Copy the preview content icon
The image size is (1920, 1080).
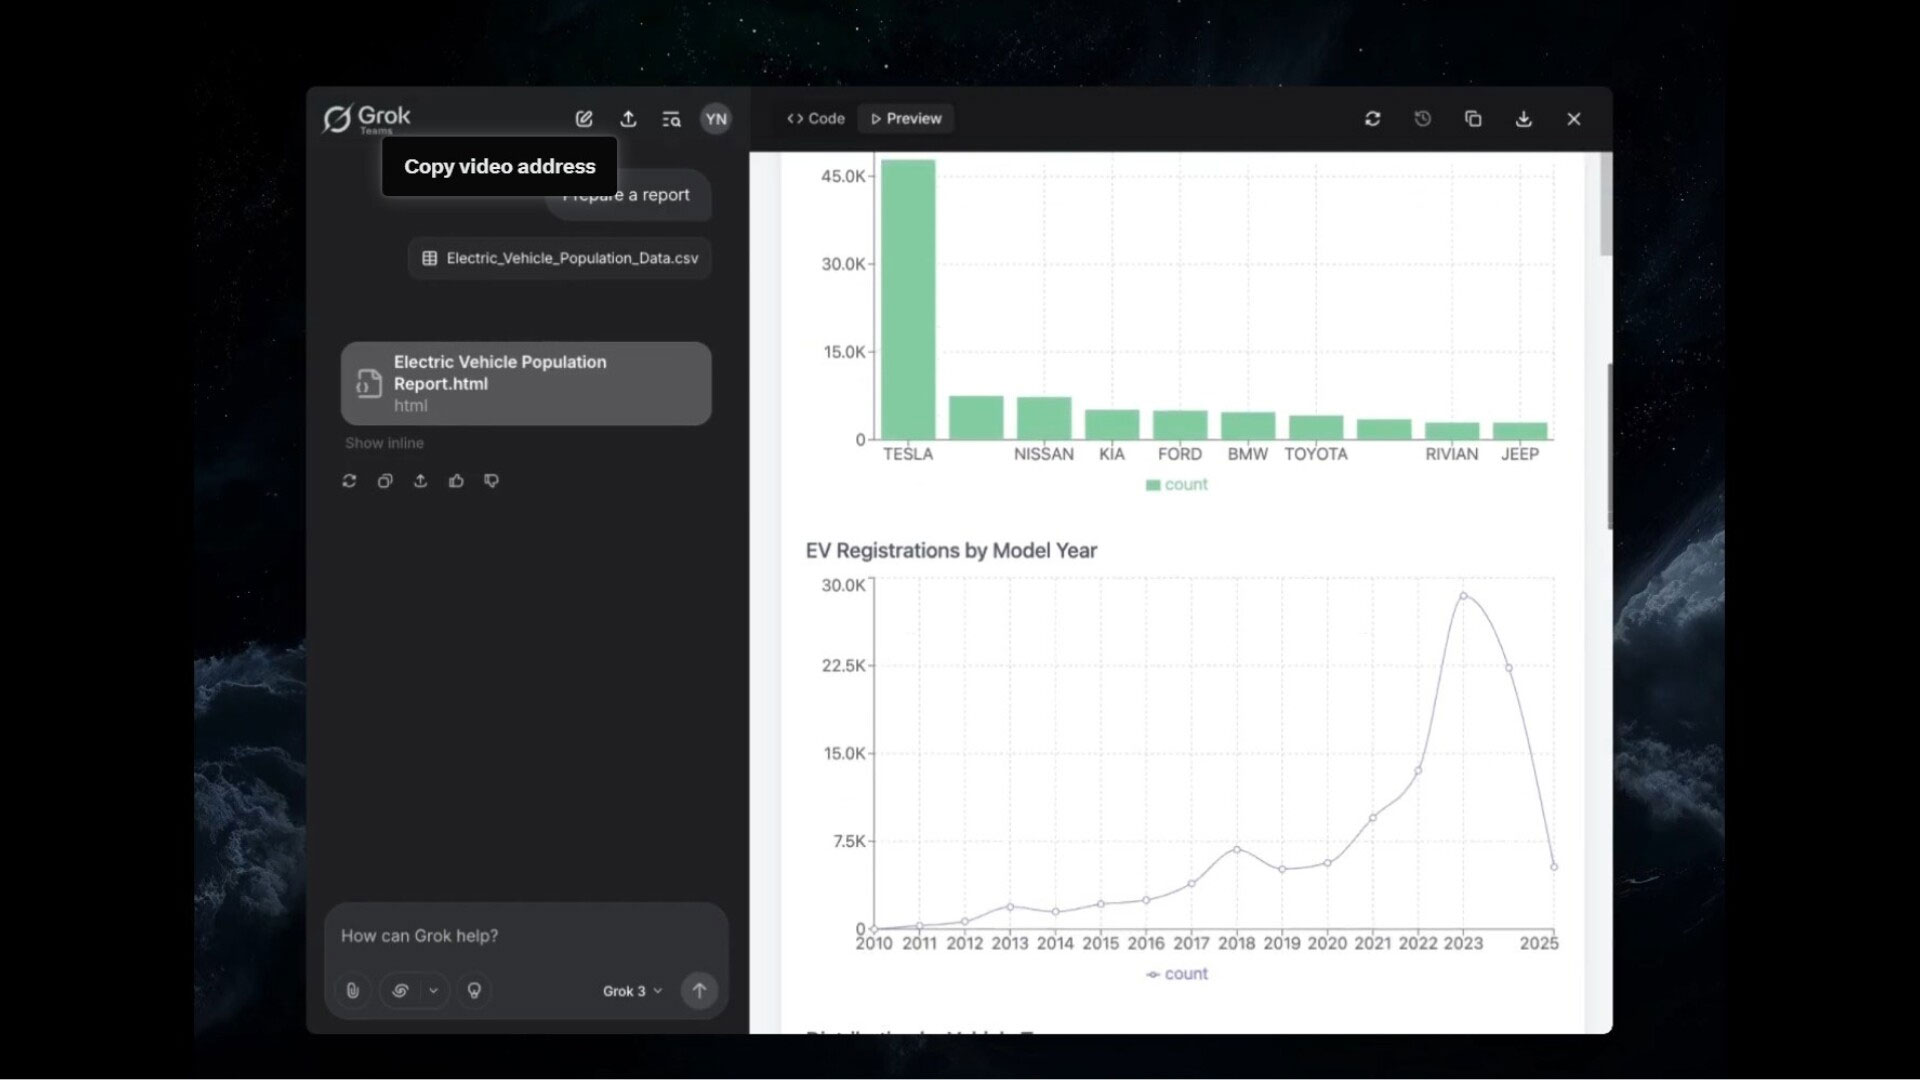coord(1473,119)
